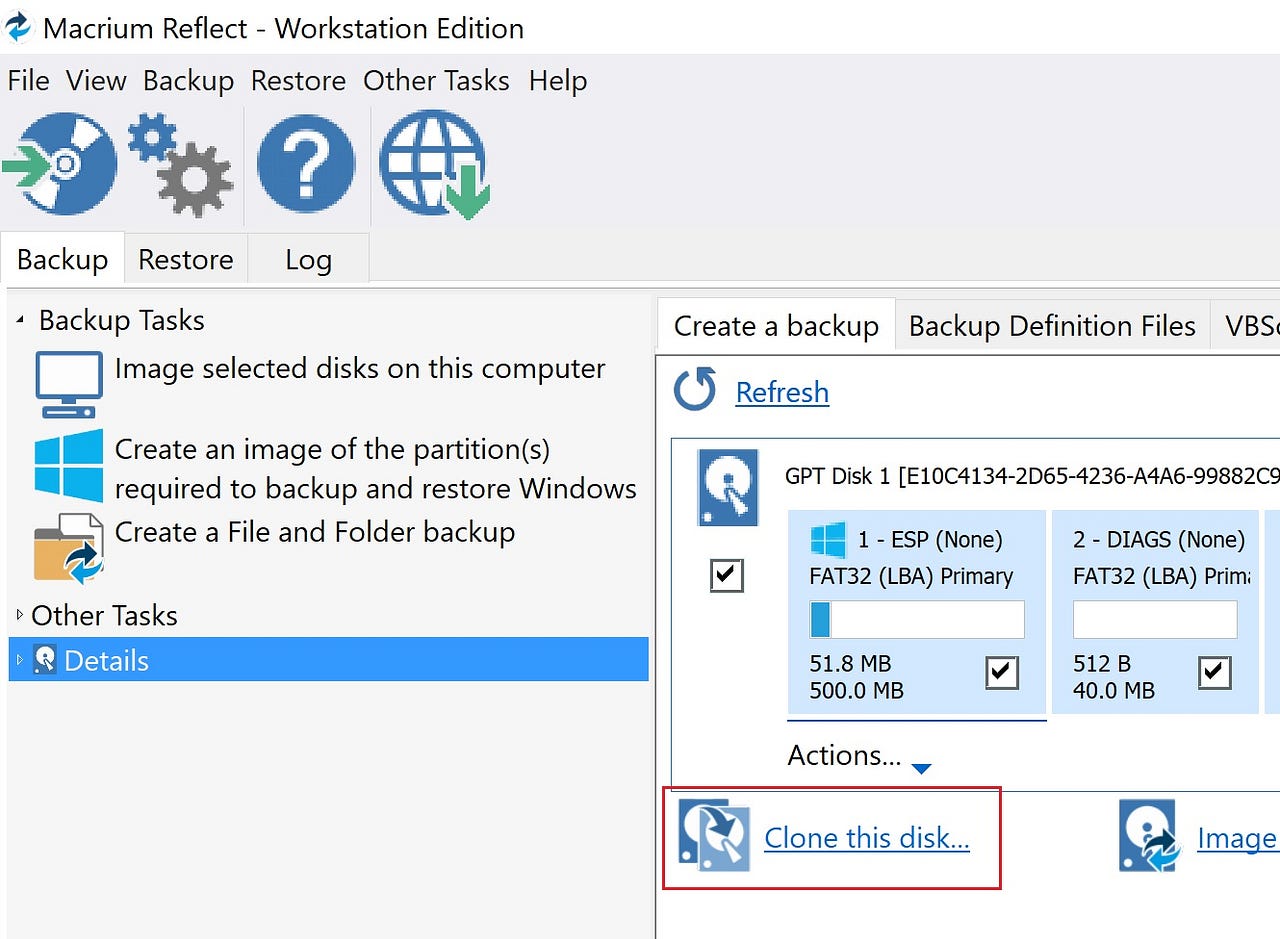Open settings via the gears toolbar icon
Viewport: 1280px width, 939px height.
click(x=180, y=165)
